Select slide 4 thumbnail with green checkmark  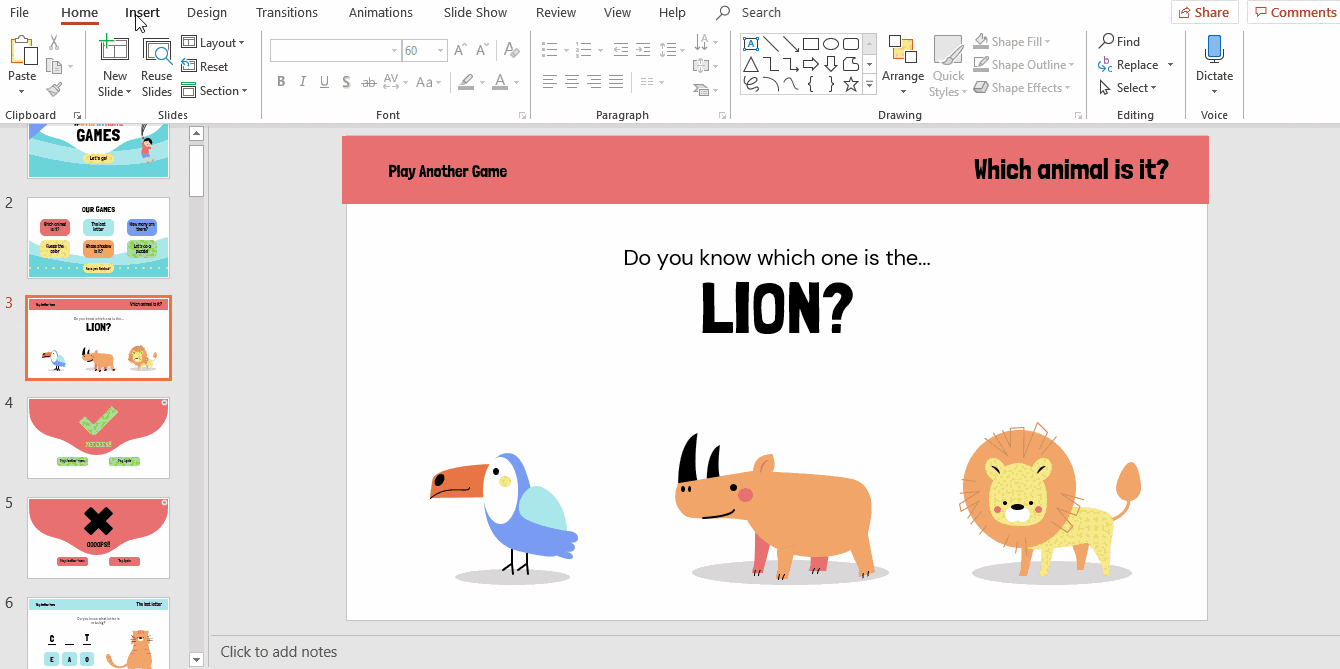pyautogui.click(x=98, y=437)
